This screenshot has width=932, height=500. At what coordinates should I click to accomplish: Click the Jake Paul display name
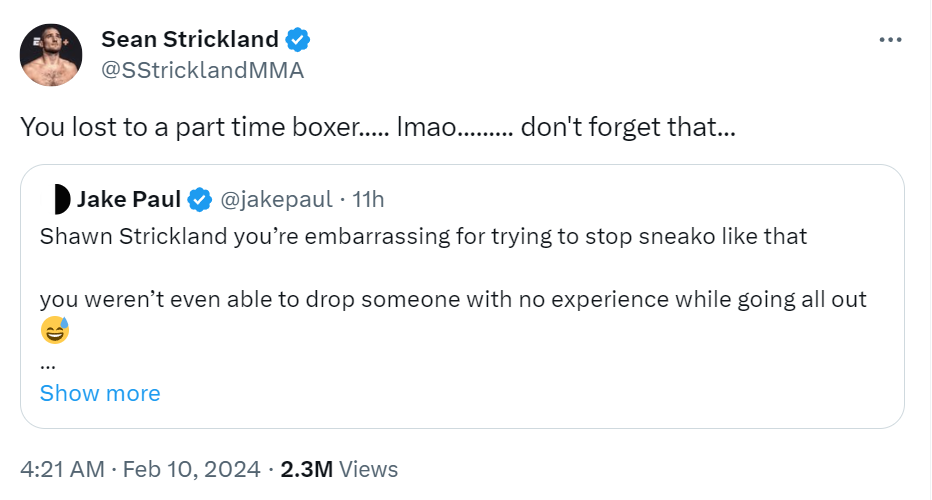(128, 200)
